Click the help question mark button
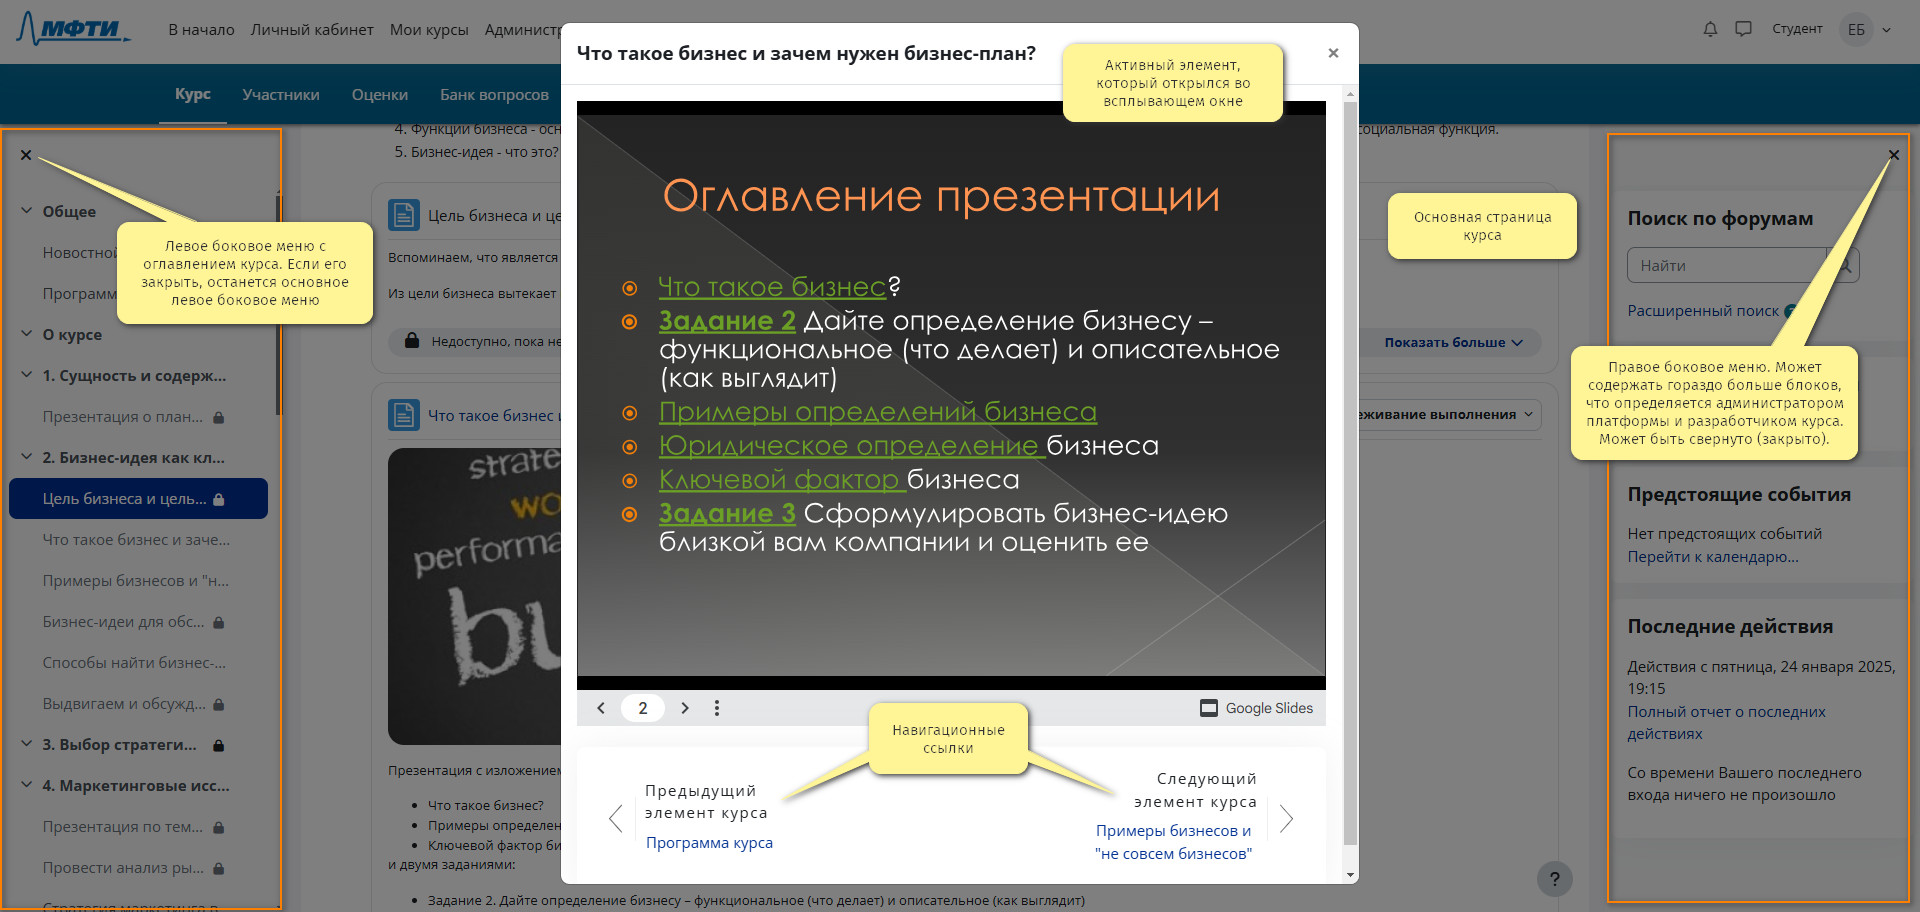The image size is (1920, 912). 1554,879
